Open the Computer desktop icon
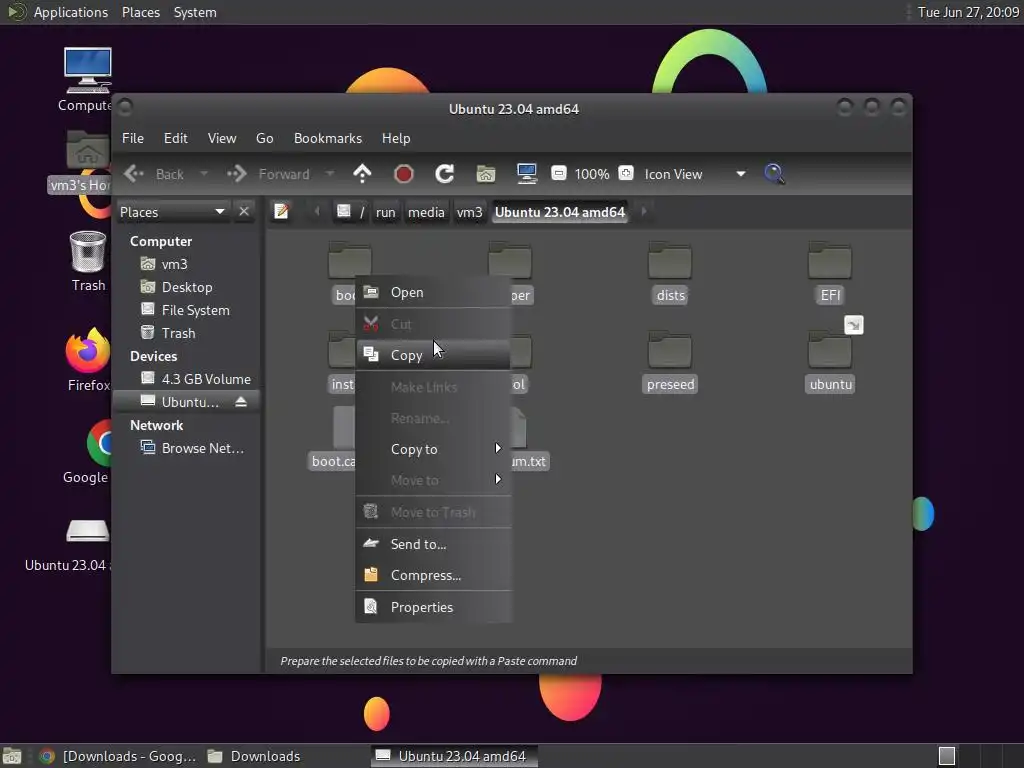 [x=88, y=80]
